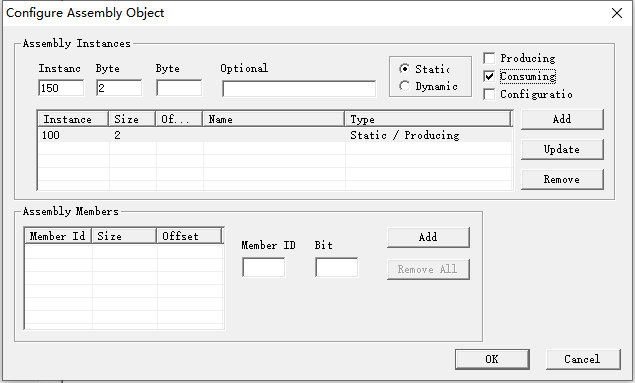Click the Offset column header

tap(190, 236)
